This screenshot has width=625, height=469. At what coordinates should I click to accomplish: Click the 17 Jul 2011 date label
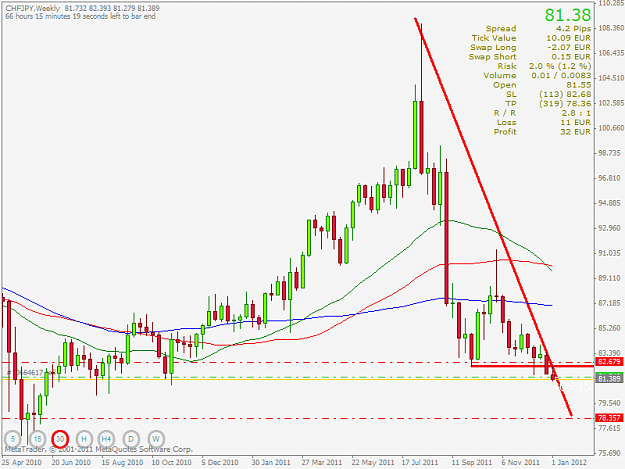(x=420, y=462)
